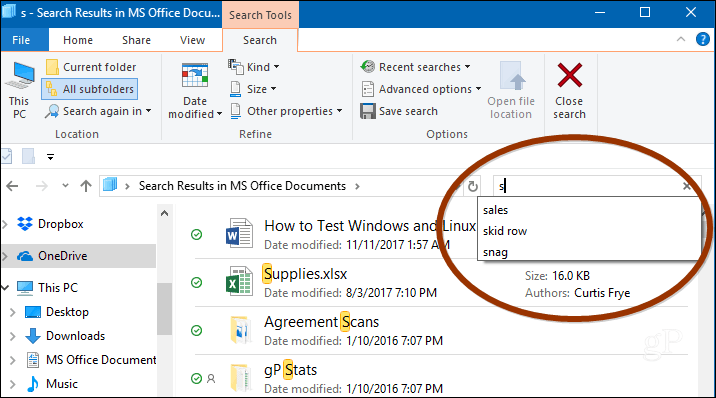Open Other properties dropdown
Viewport: 716px width, 398px height.
pos(287,111)
